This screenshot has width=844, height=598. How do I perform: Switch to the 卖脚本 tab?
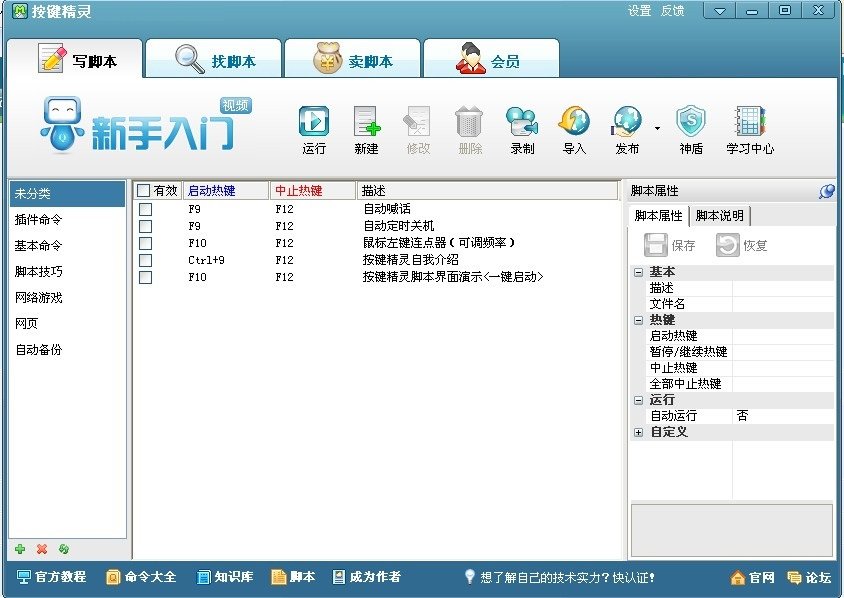click(353, 59)
